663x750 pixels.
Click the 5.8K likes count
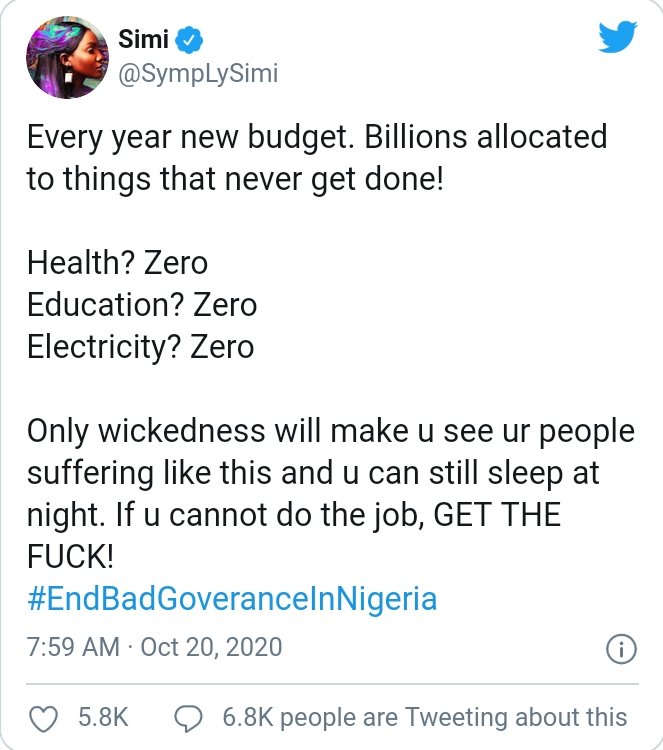coord(103,717)
